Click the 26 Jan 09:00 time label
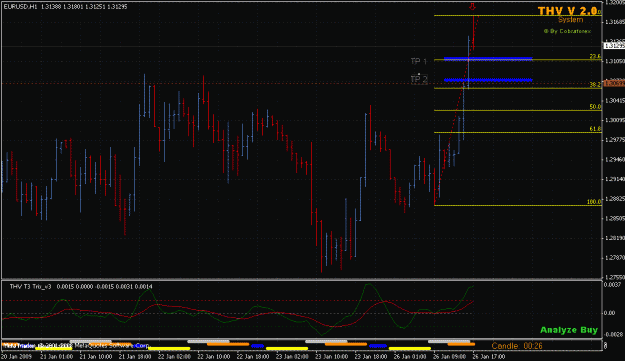 [450, 357]
